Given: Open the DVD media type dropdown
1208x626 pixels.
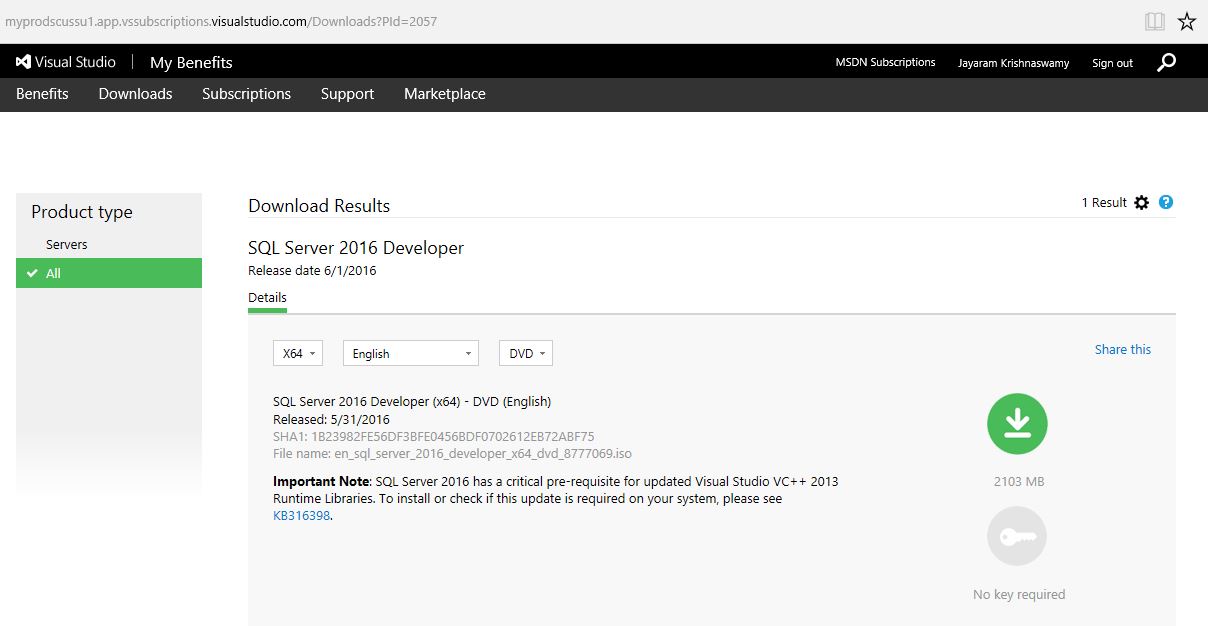Looking at the screenshot, I should tap(526, 353).
